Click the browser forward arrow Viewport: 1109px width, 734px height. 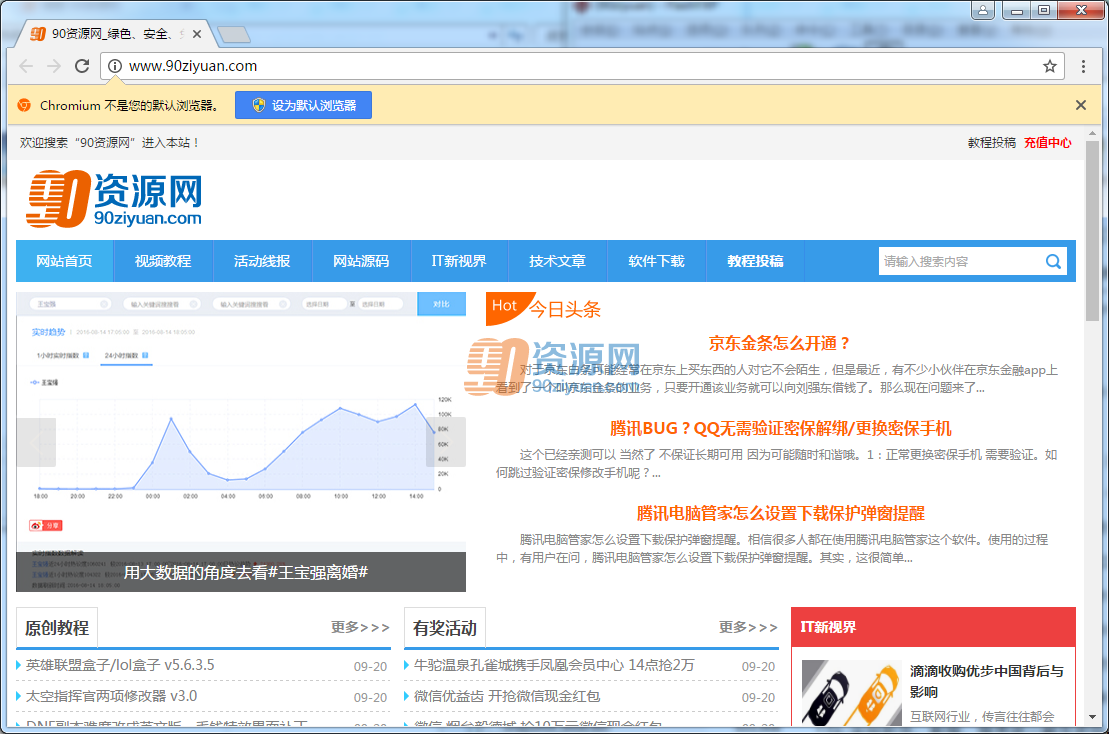coord(54,66)
